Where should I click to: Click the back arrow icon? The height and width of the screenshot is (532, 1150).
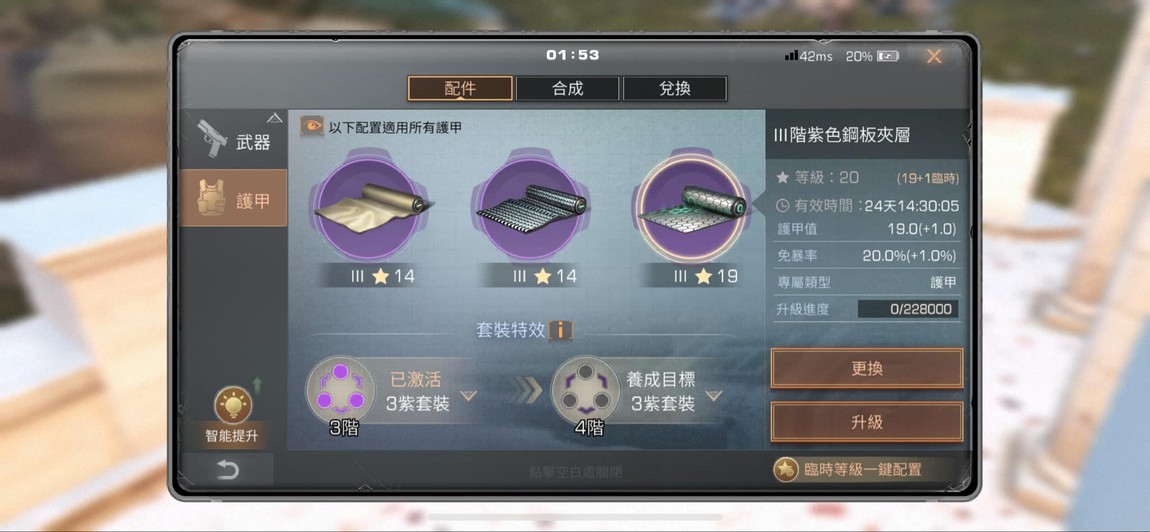pos(227,470)
